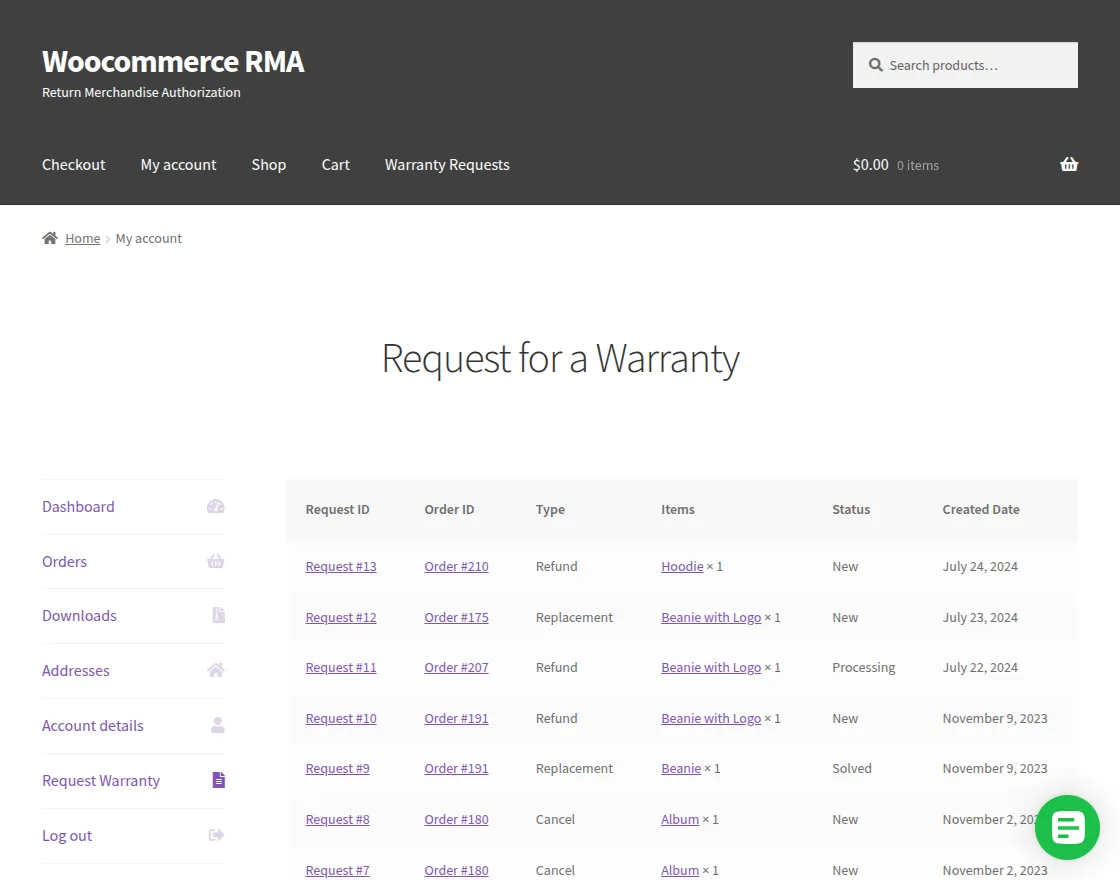This screenshot has width=1120, height=880.
Task: View Order #210
Action: (456, 566)
